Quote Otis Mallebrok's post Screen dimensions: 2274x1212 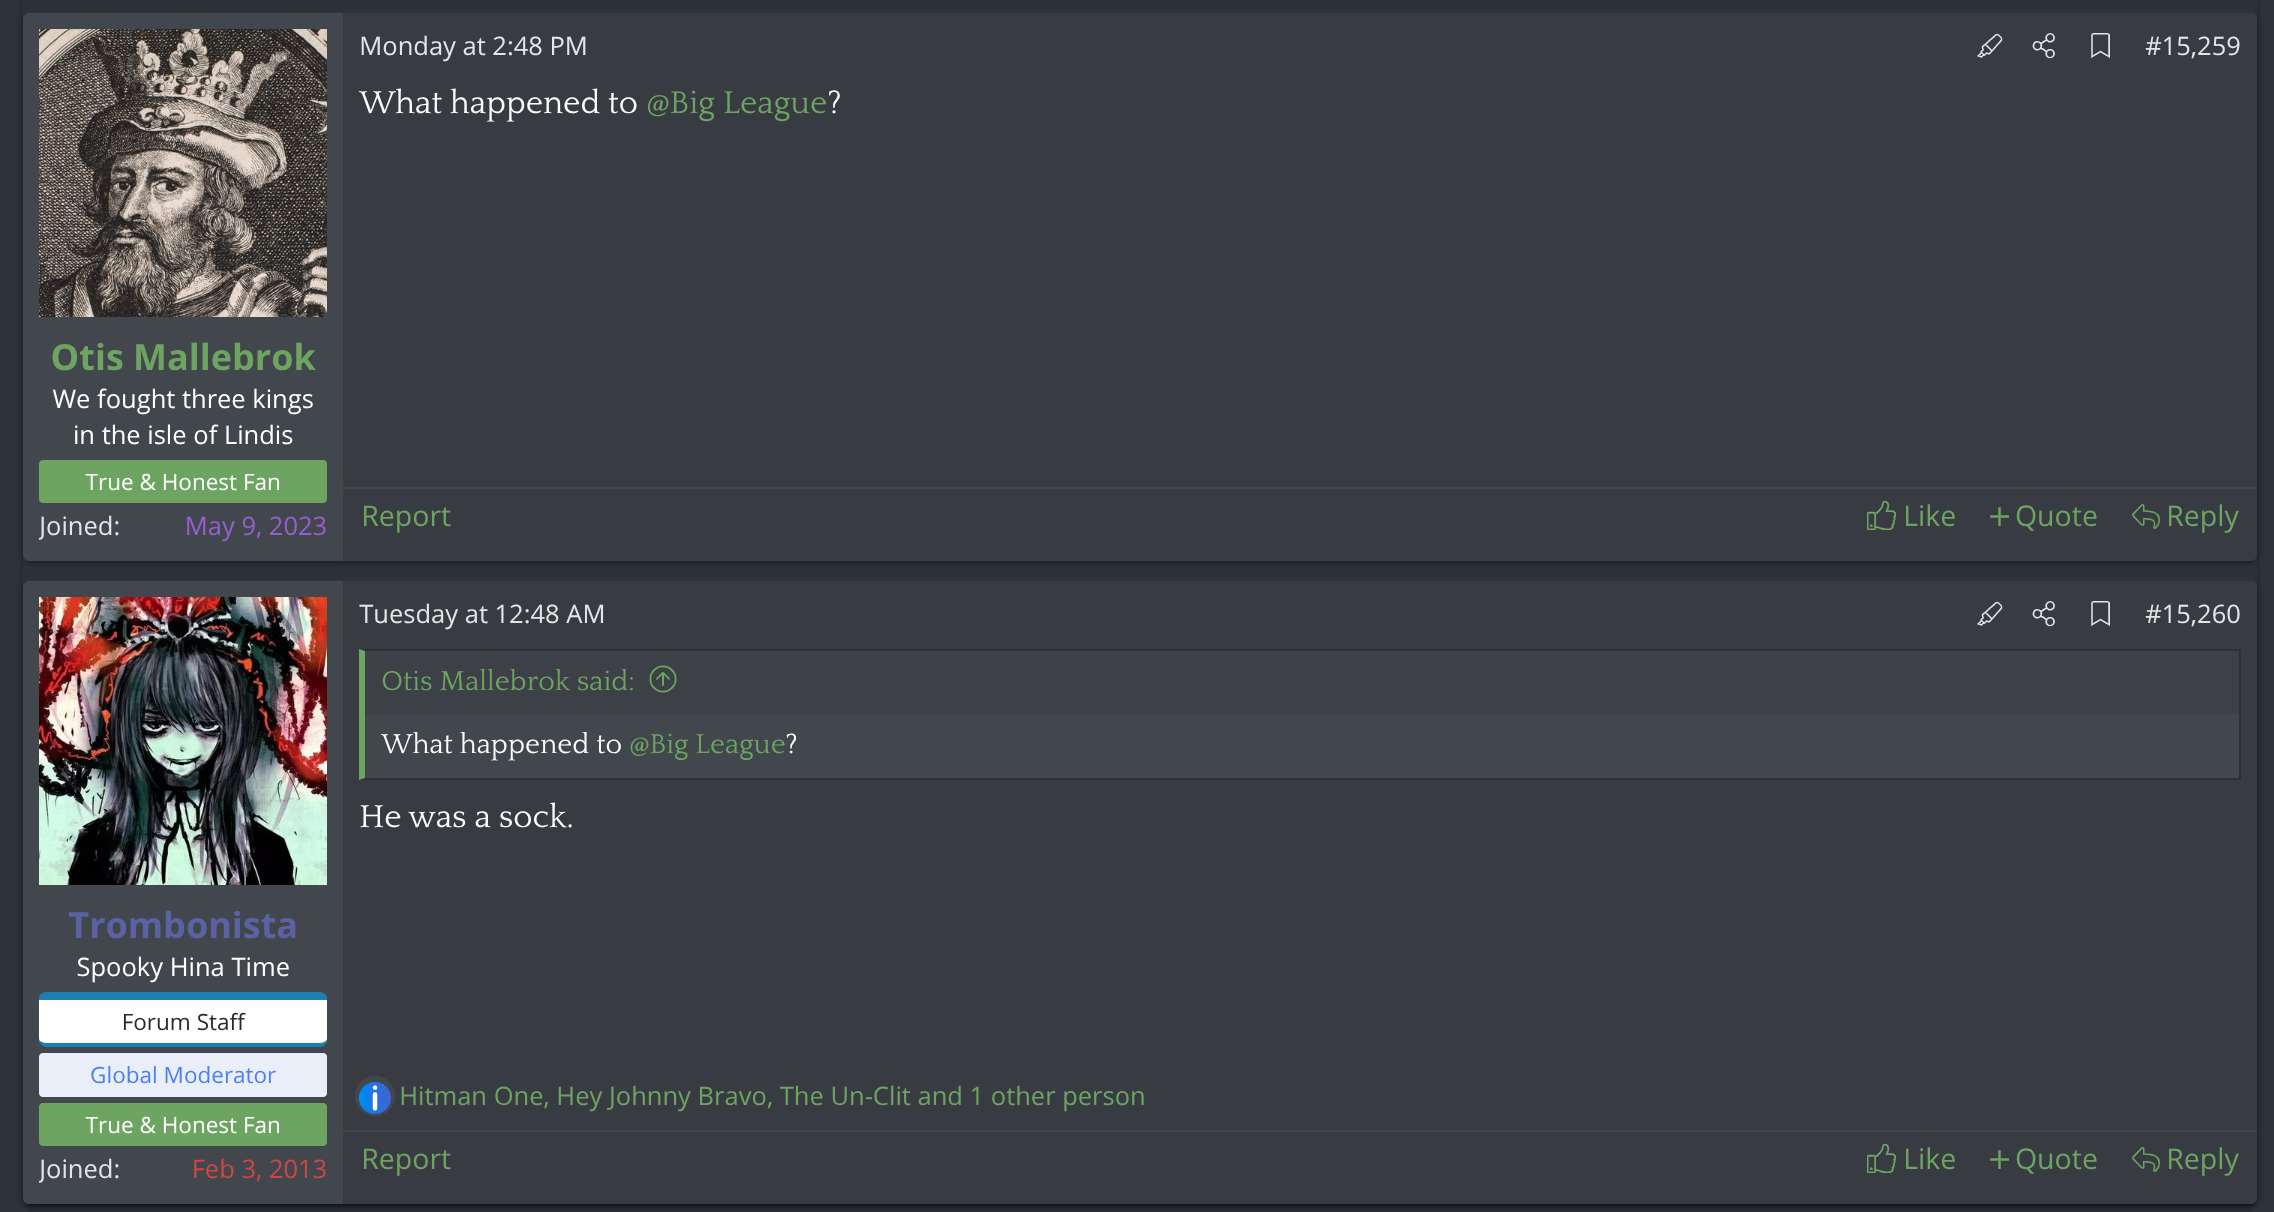click(x=2043, y=516)
